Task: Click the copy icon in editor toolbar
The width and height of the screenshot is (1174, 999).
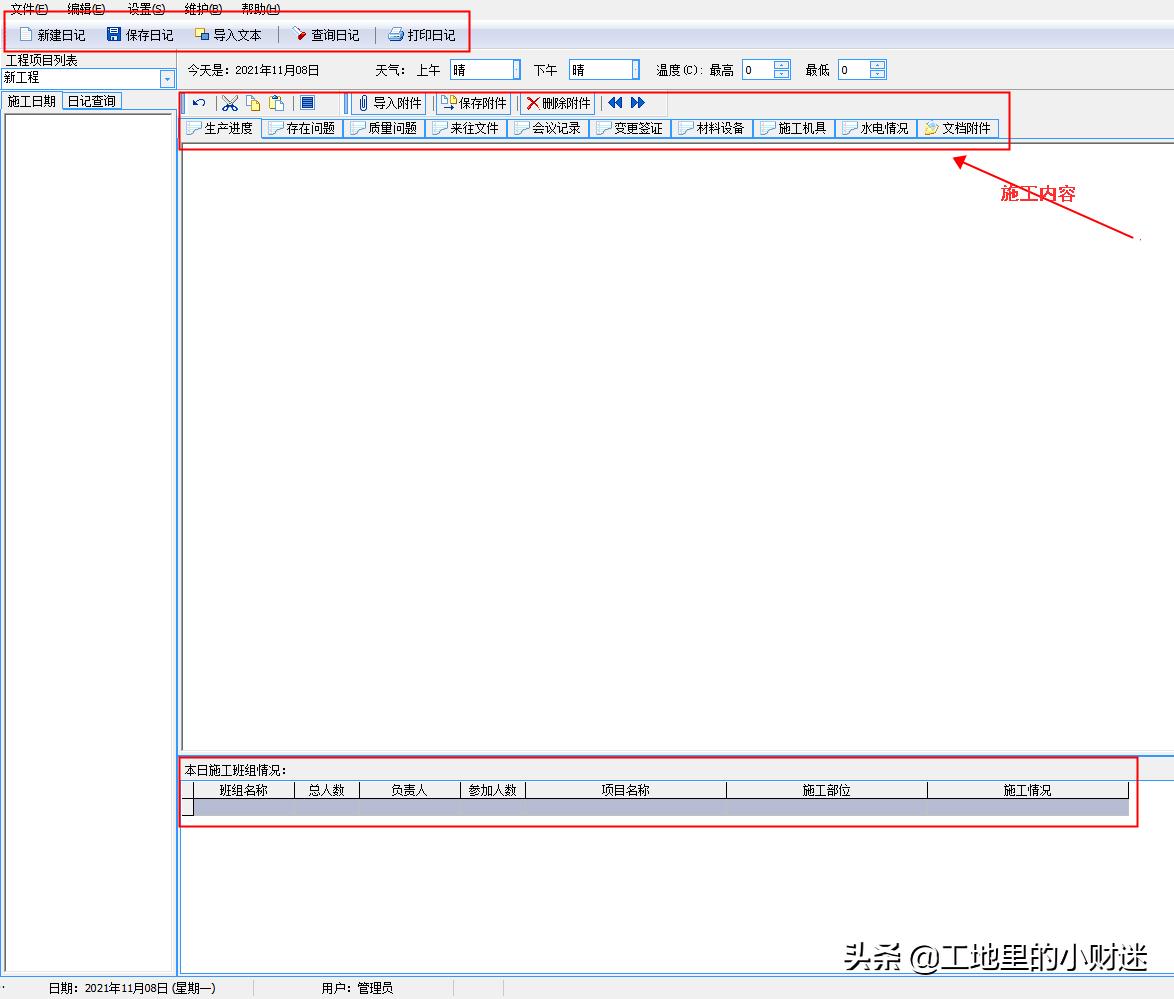Action: [253, 103]
